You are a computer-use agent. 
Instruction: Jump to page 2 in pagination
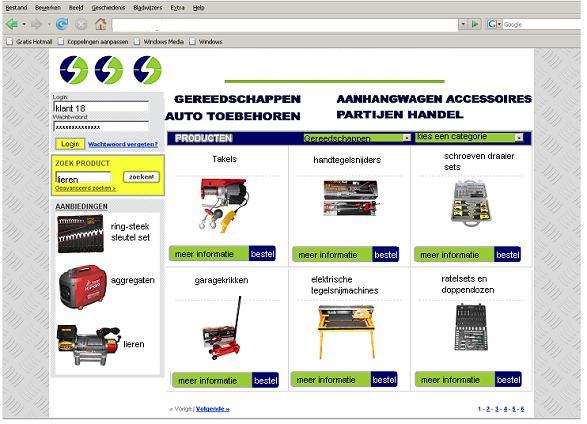point(488,409)
